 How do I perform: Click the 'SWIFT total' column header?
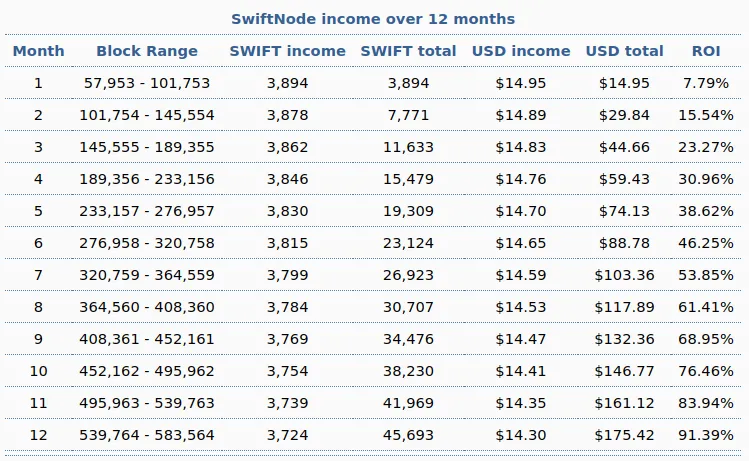click(x=408, y=51)
